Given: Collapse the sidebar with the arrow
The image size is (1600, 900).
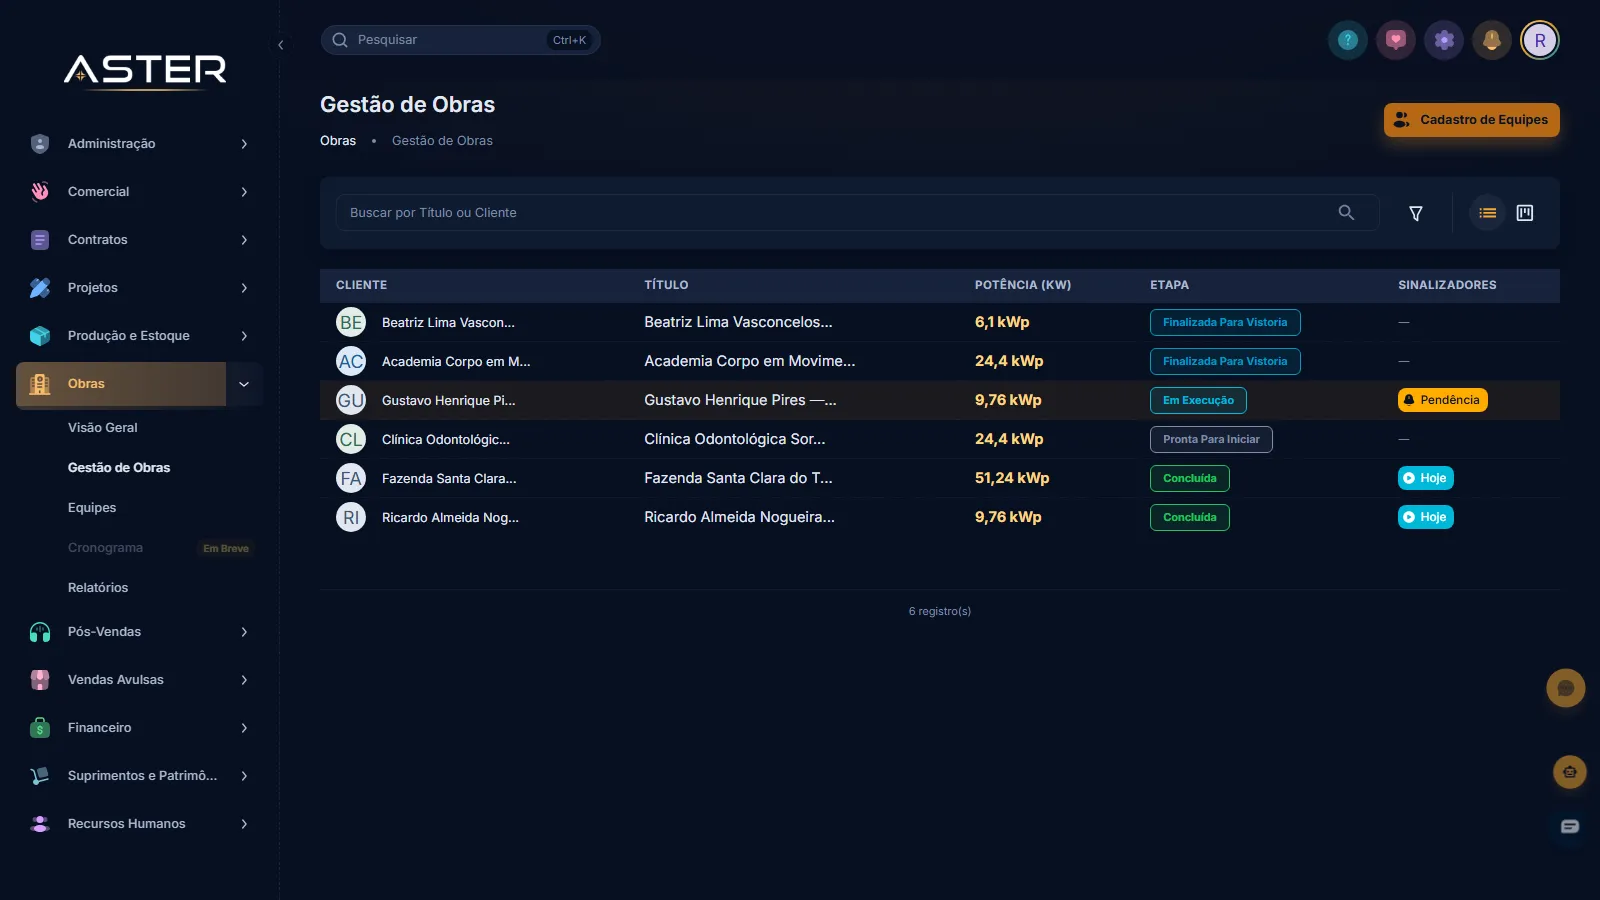Looking at the screenshot, I should [281, 45].
